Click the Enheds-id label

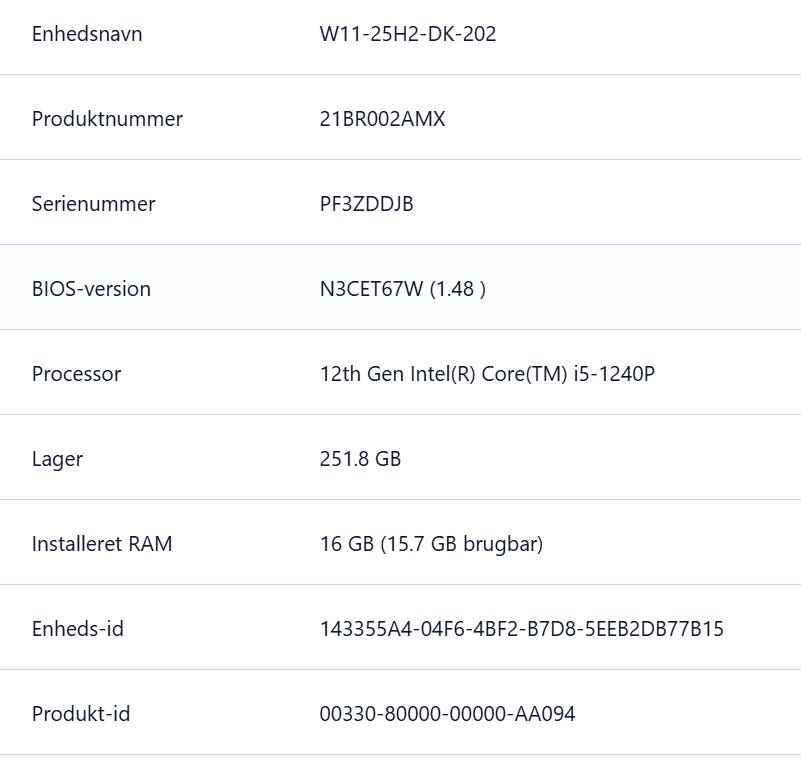click(x=78, y=629)
